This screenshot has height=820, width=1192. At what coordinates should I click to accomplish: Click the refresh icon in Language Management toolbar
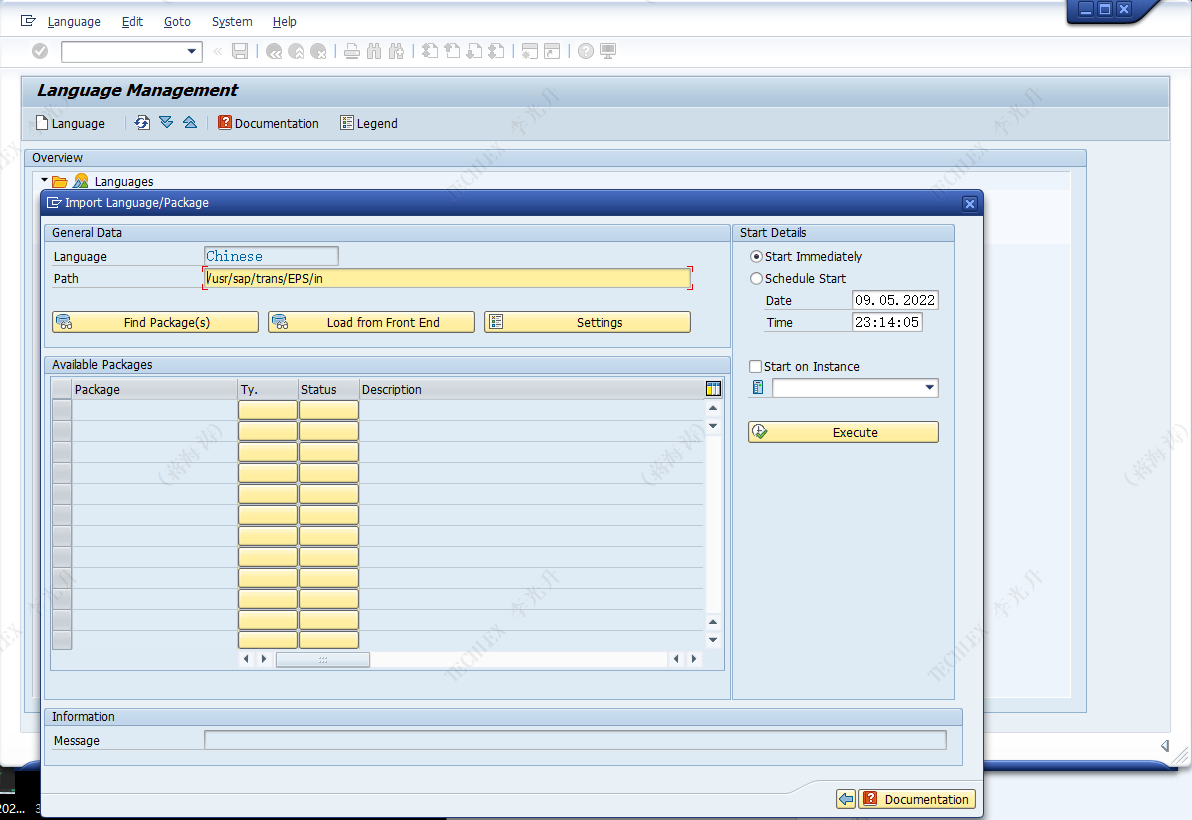click(x=142, y=122)
